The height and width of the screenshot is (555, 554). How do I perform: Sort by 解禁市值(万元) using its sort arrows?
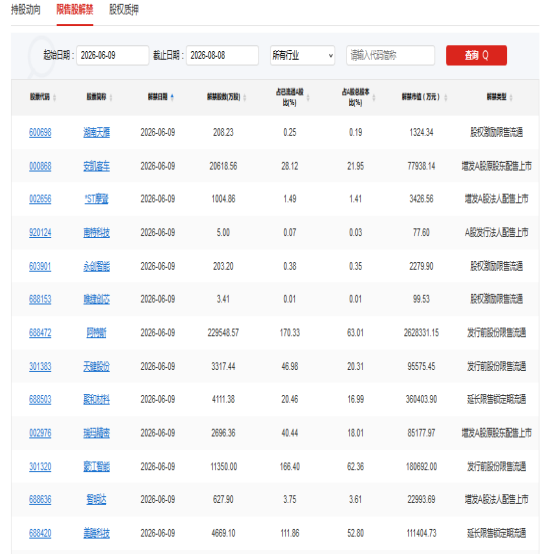[x=446, y=97]
